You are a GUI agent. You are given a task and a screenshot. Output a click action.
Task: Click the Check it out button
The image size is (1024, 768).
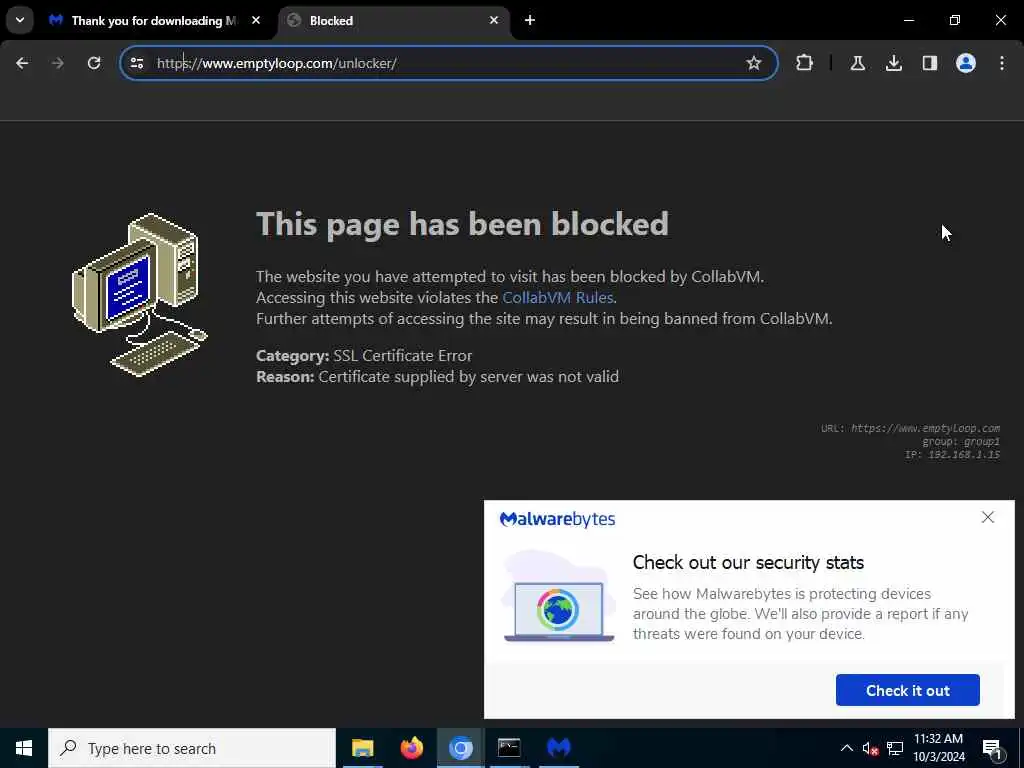(908, 690)
